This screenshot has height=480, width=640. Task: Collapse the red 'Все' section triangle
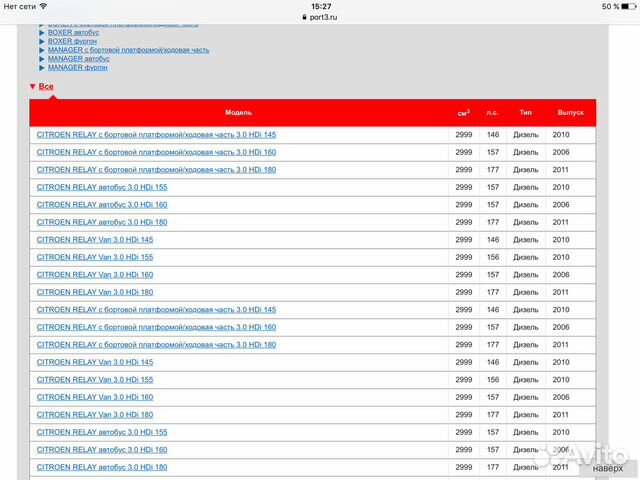(x=33, y=87)
